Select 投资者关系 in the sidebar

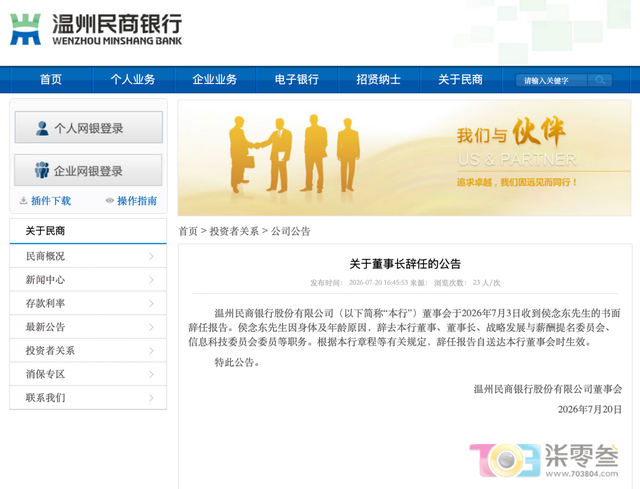tap(88, 351)
